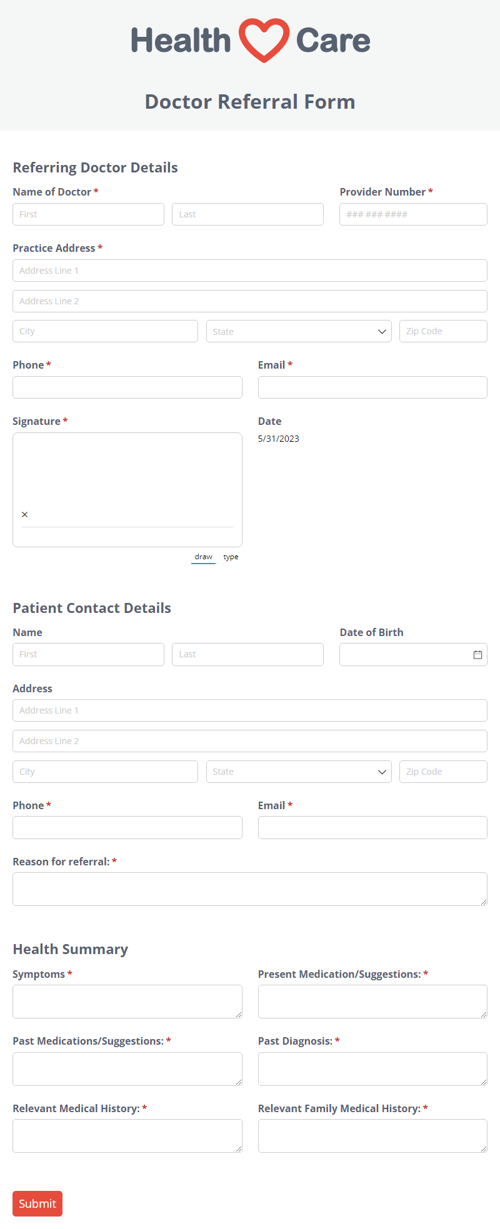The height and width of the screenshot is (1229, 500).
Task: Expand the patient's State dropdown arrow
Action: point(382,772)
